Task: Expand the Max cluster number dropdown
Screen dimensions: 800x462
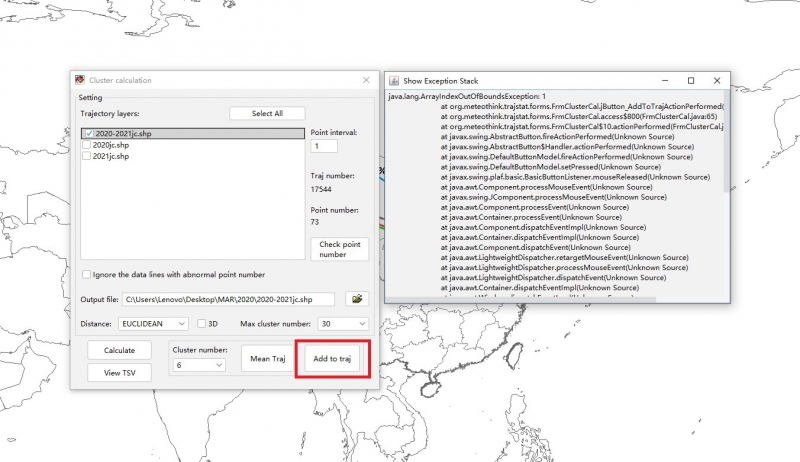Action: (342, 324)
